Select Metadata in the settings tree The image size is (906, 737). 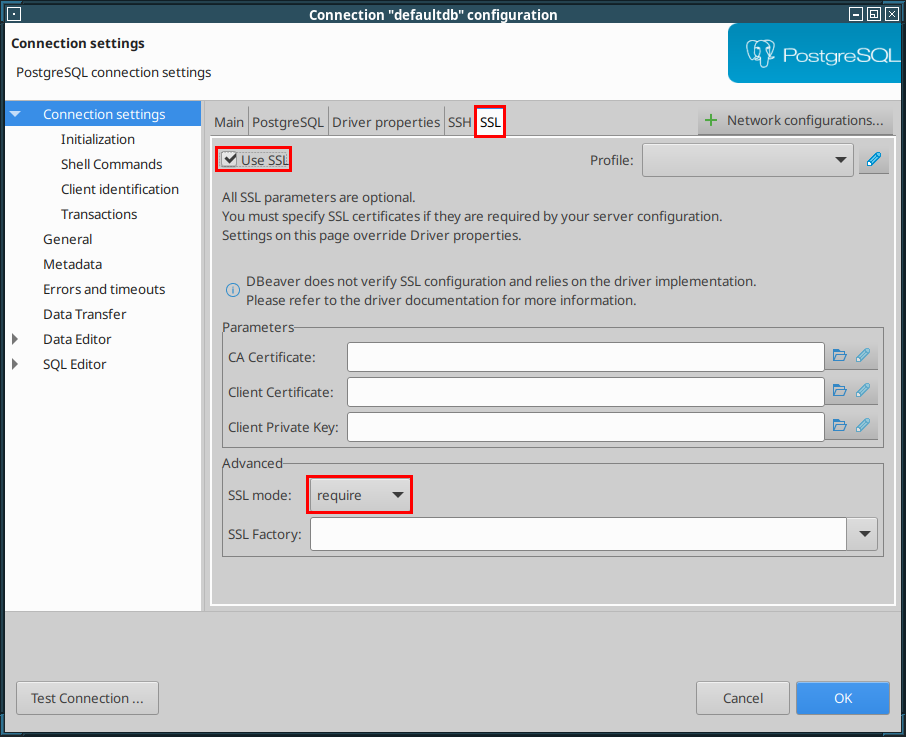(72, 264)
